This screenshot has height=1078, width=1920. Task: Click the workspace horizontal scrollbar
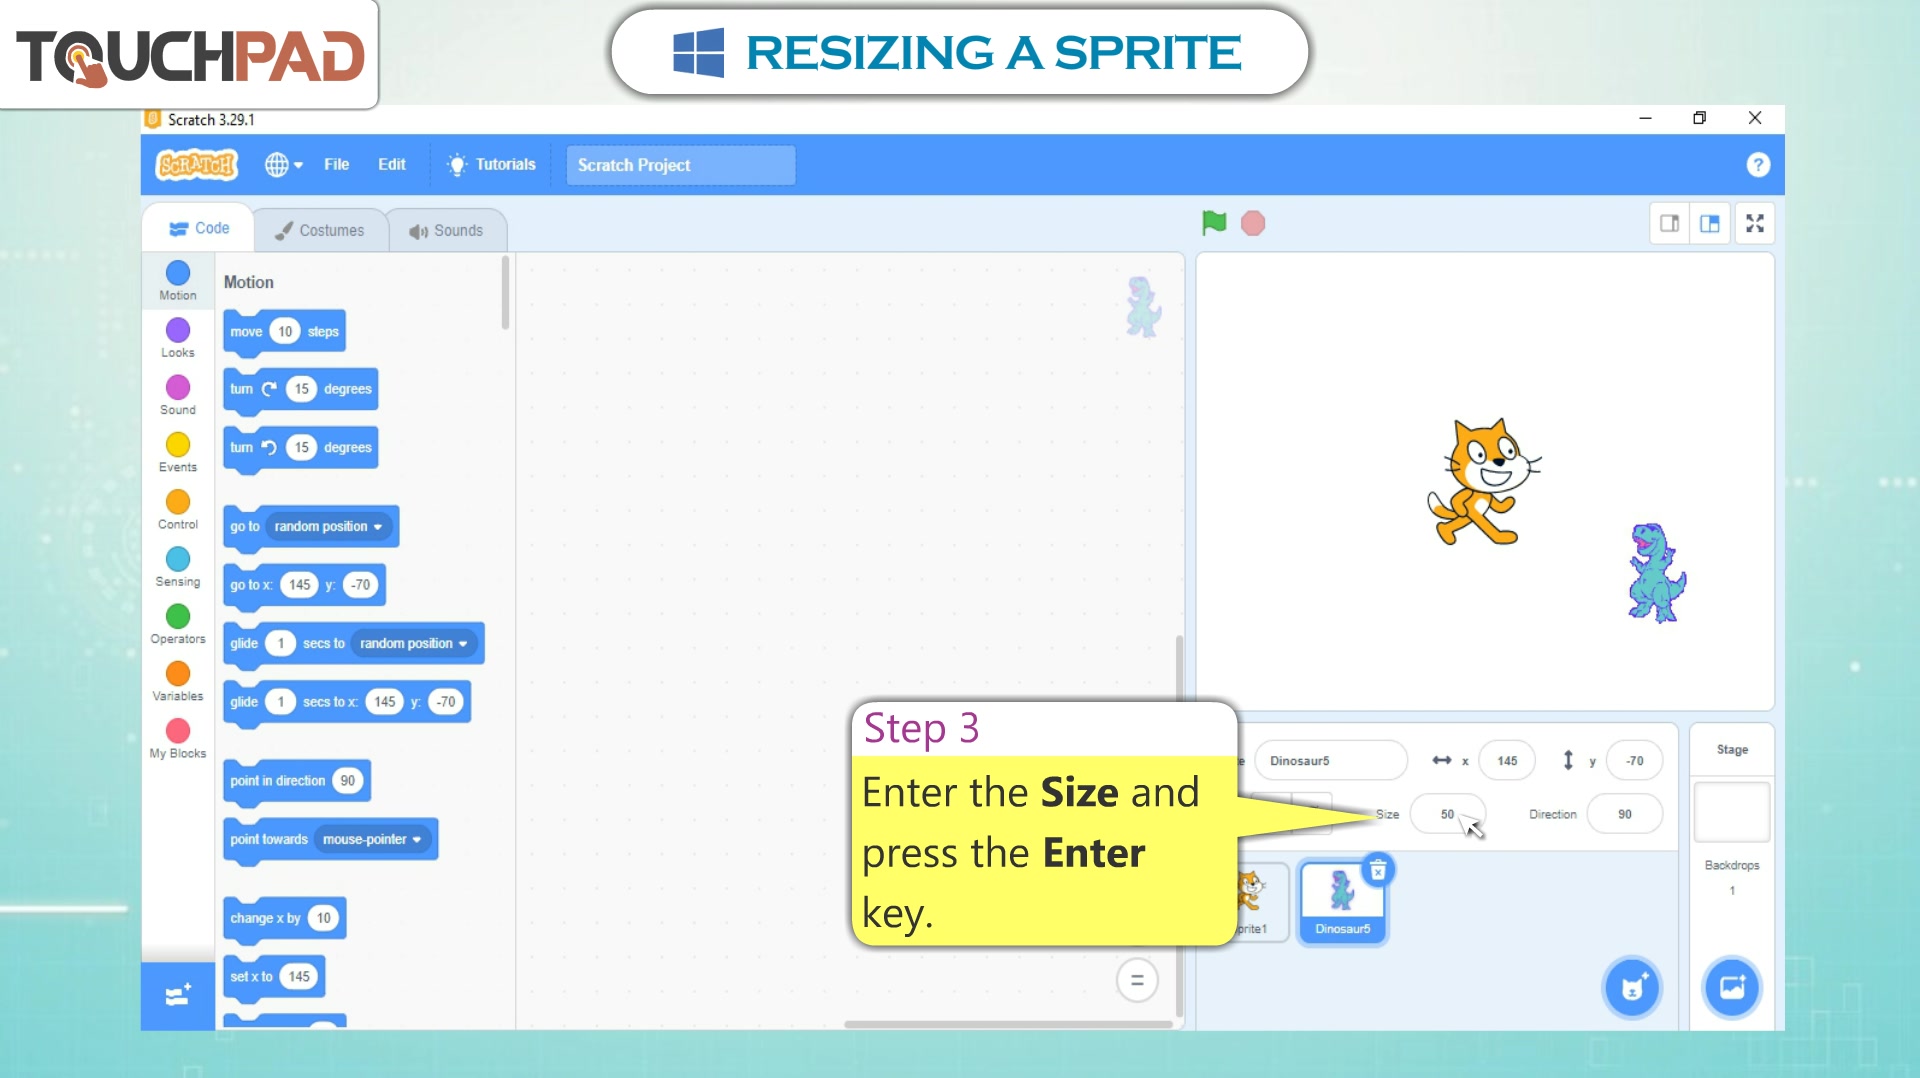click(x=1008, y=1024)
